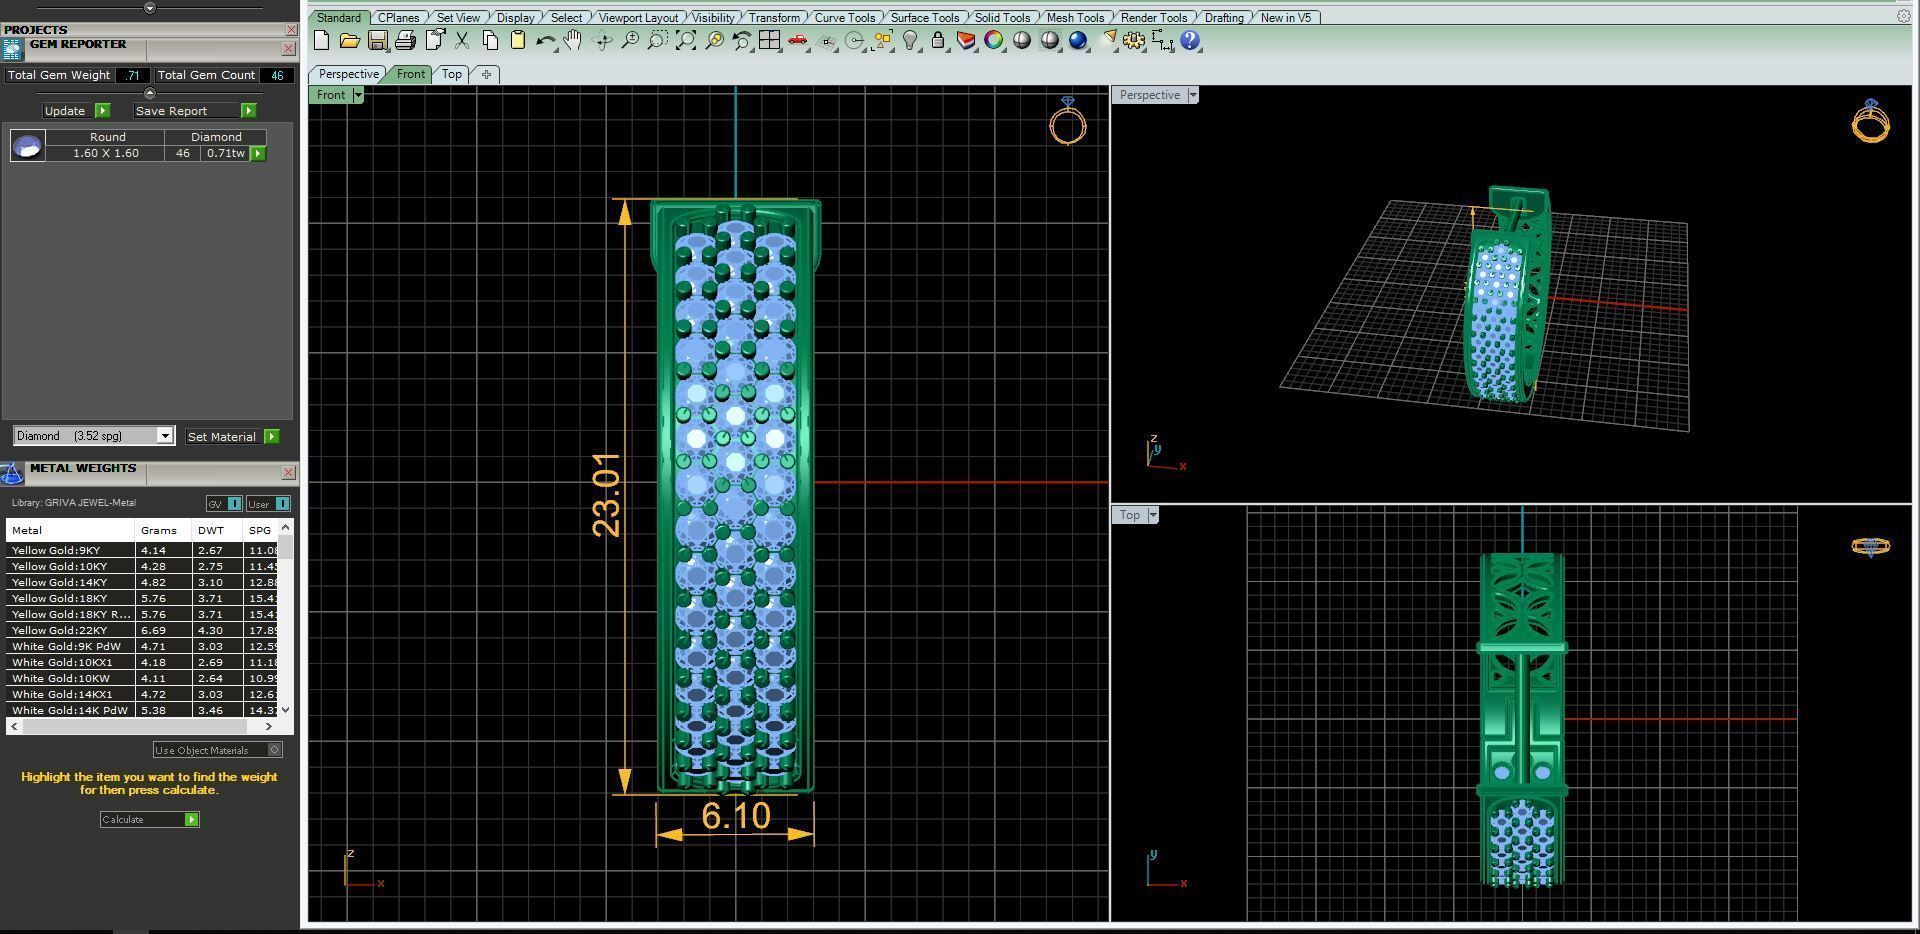
Task: Click the Set Material button
Action: click(x=232, y=437)
